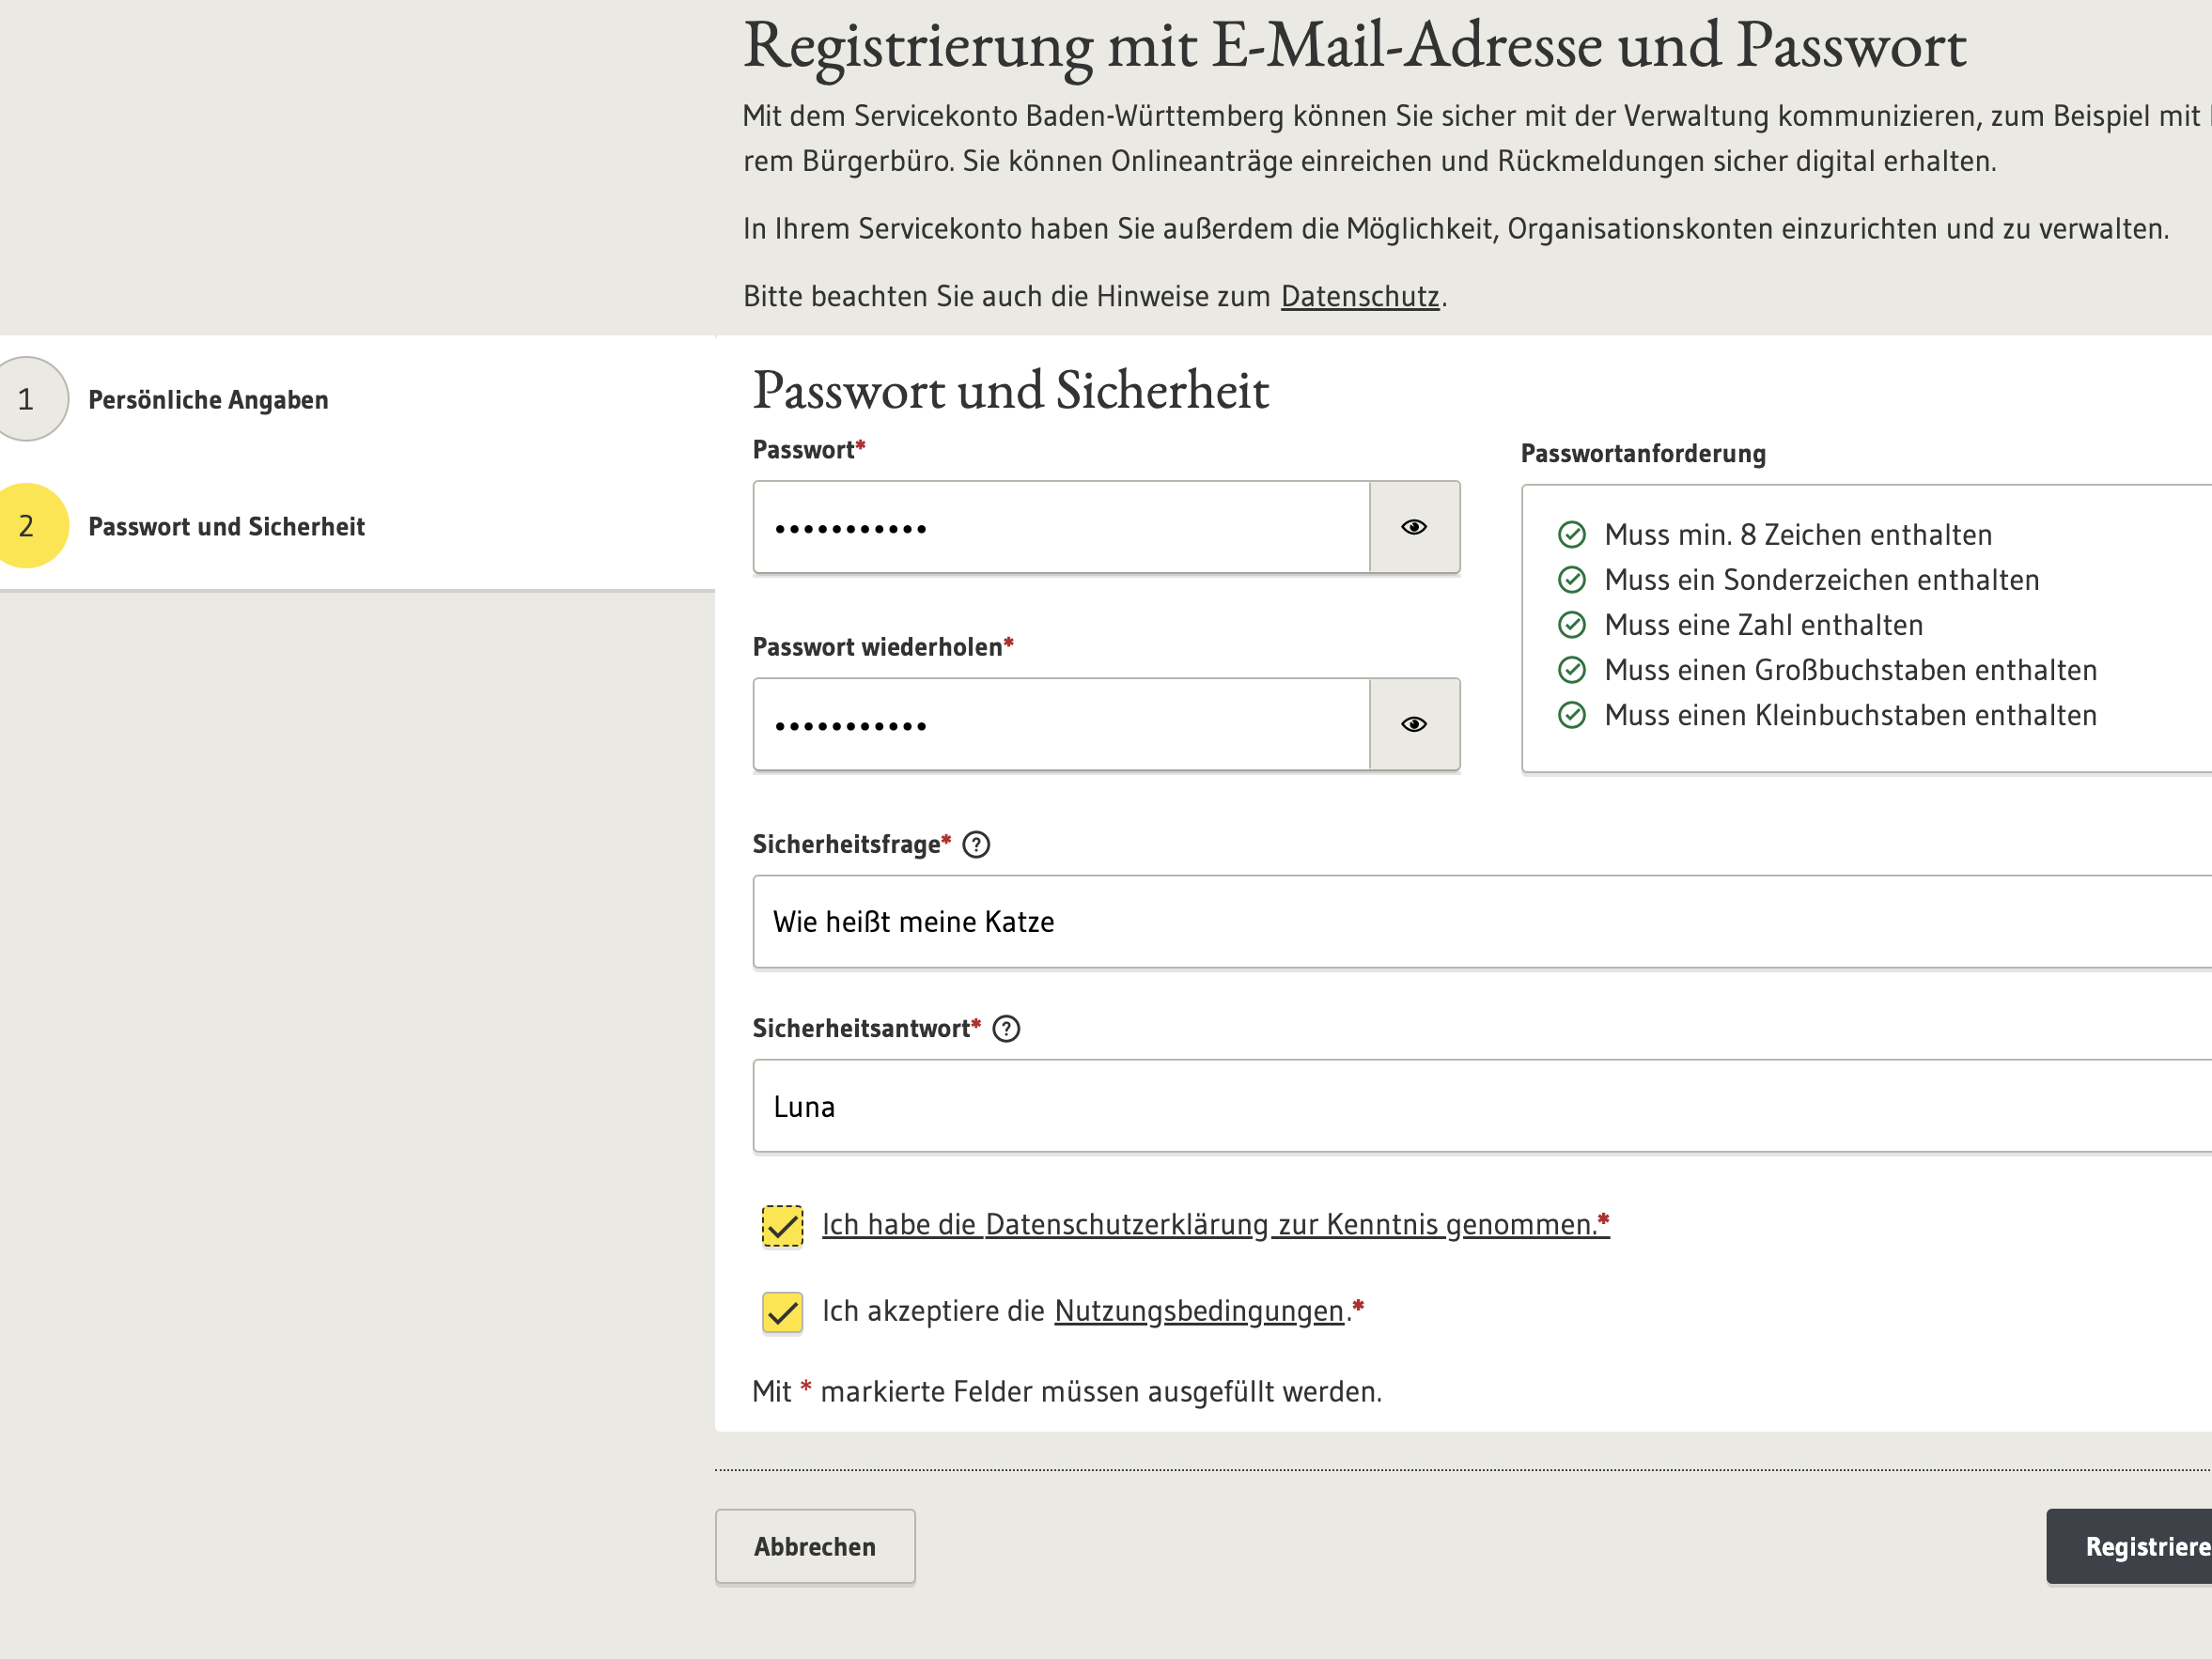Click the step number 1 circle

[x=27, y=399]
